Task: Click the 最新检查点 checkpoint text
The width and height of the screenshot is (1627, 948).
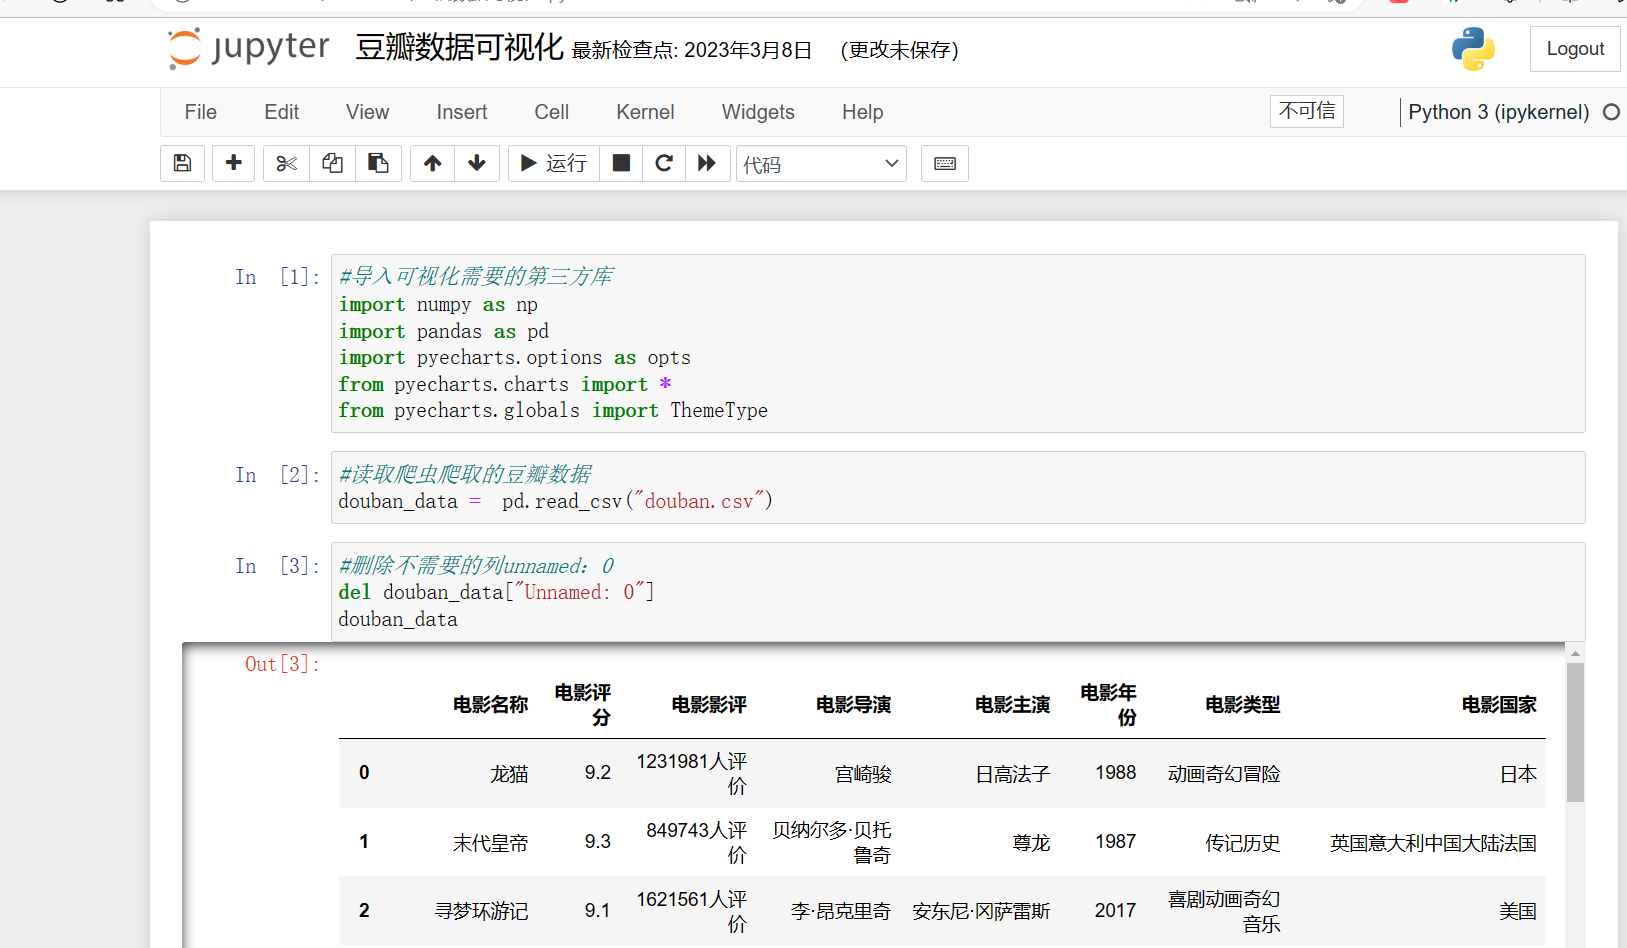Action: 692,50
